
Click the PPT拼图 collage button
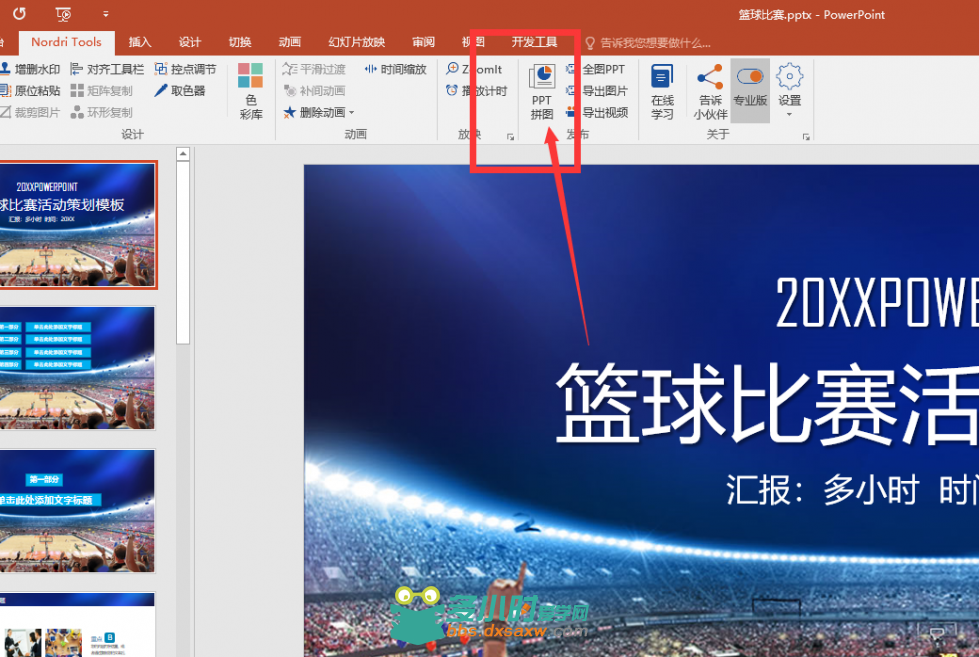[x=542, y=92]
